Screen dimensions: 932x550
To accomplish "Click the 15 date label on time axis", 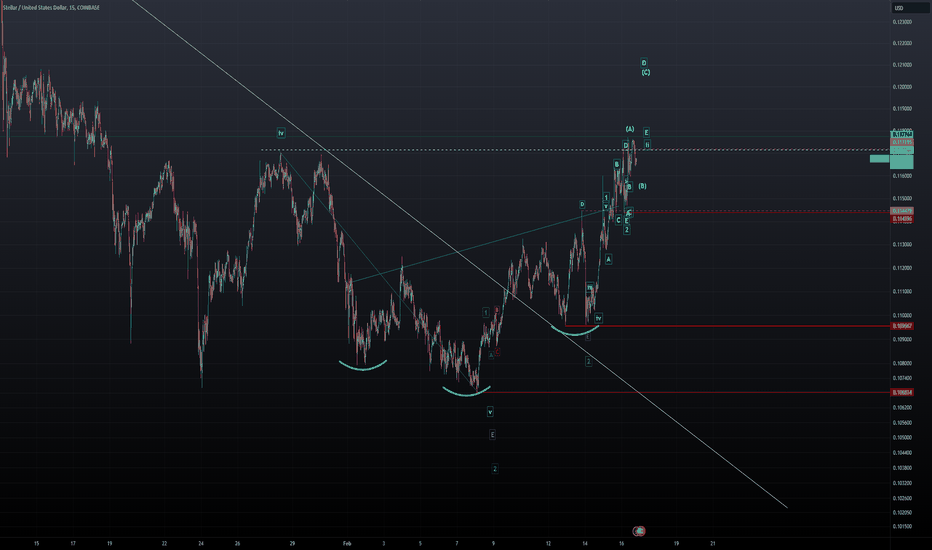I will 36,543.
